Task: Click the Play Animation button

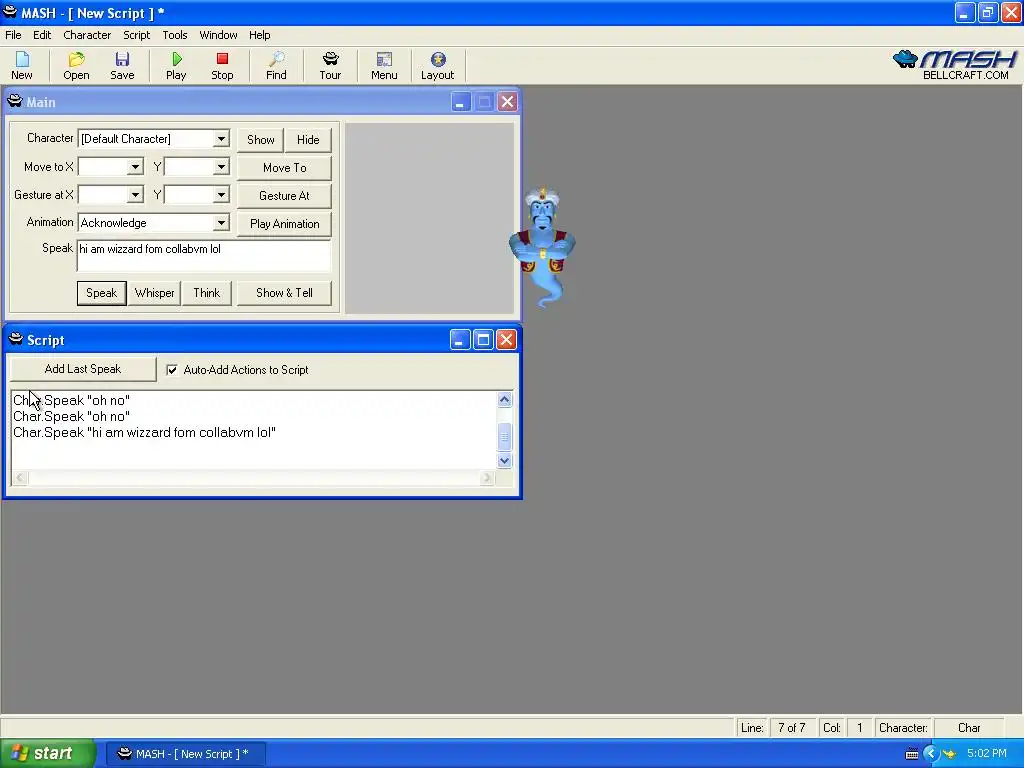Action: 284,224
